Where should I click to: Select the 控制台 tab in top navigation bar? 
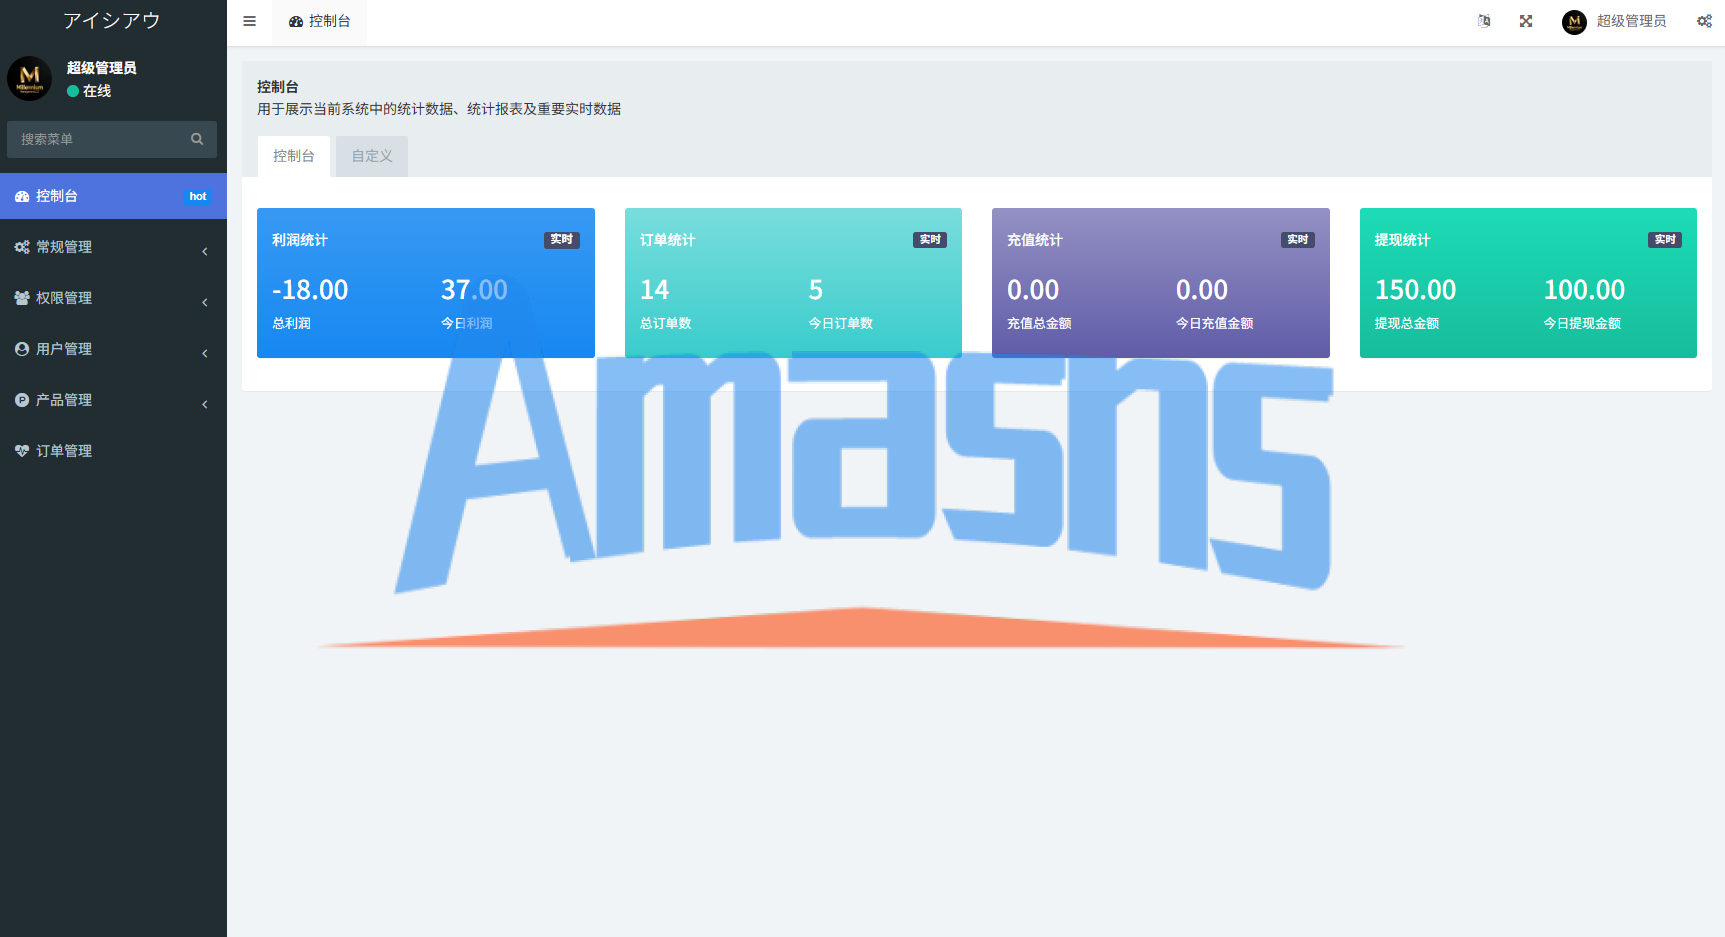click(x=319, y=21)
